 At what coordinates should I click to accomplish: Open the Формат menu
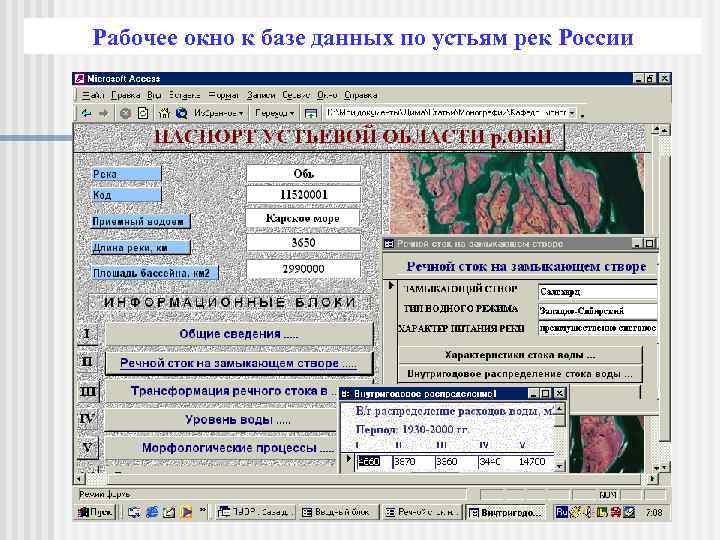(x=224, y=95)
